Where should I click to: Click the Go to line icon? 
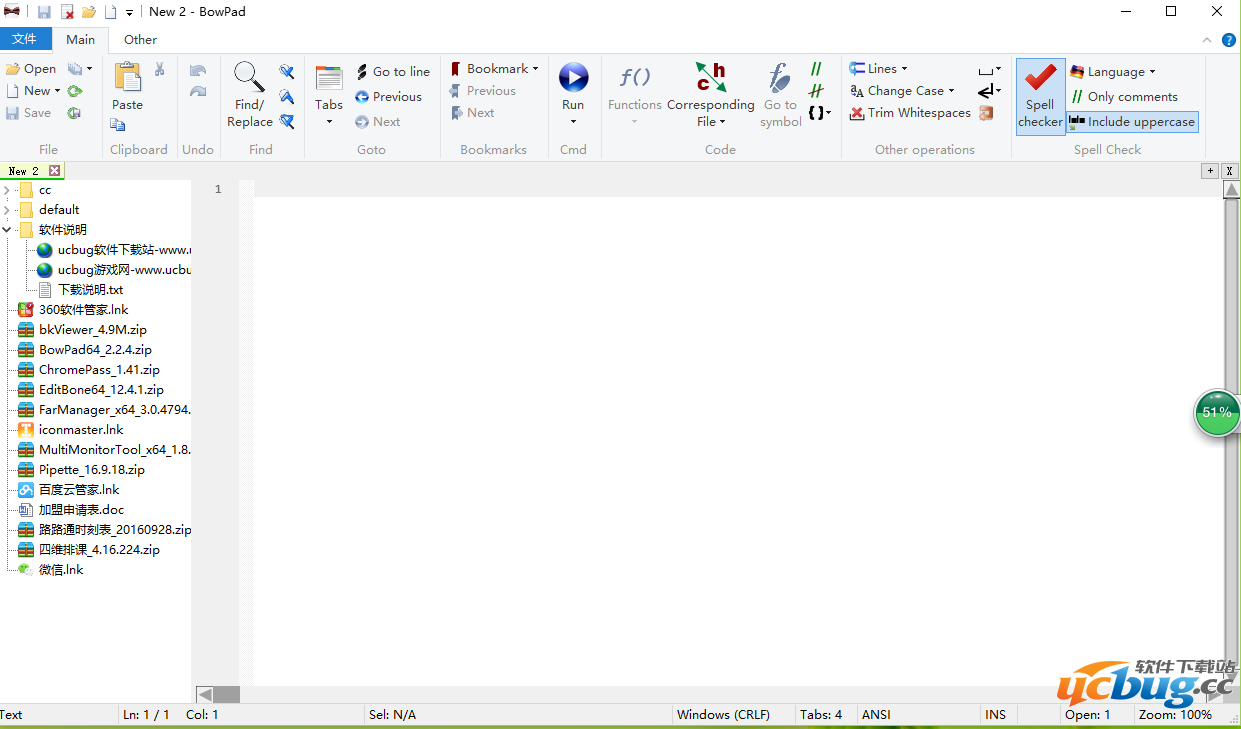[362, 72]
